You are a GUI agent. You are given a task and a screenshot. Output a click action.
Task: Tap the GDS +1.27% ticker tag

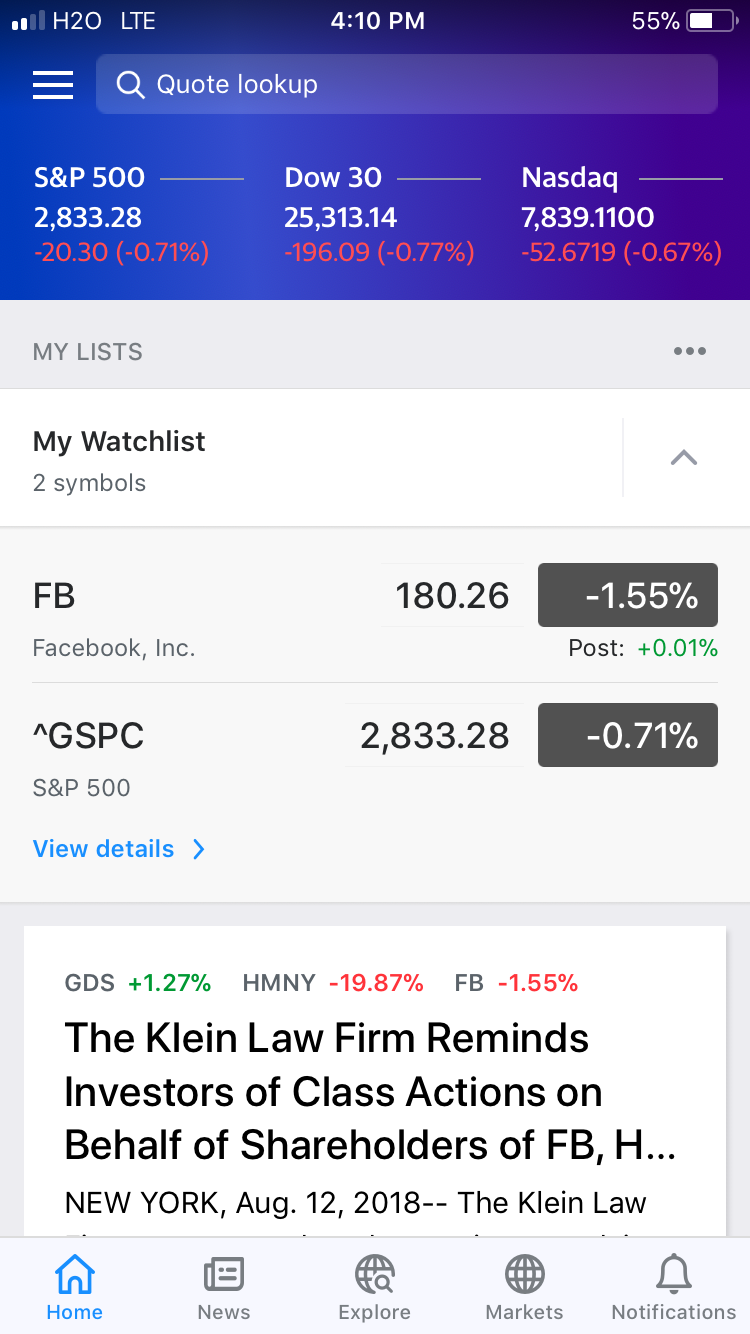tap(138, 983)
